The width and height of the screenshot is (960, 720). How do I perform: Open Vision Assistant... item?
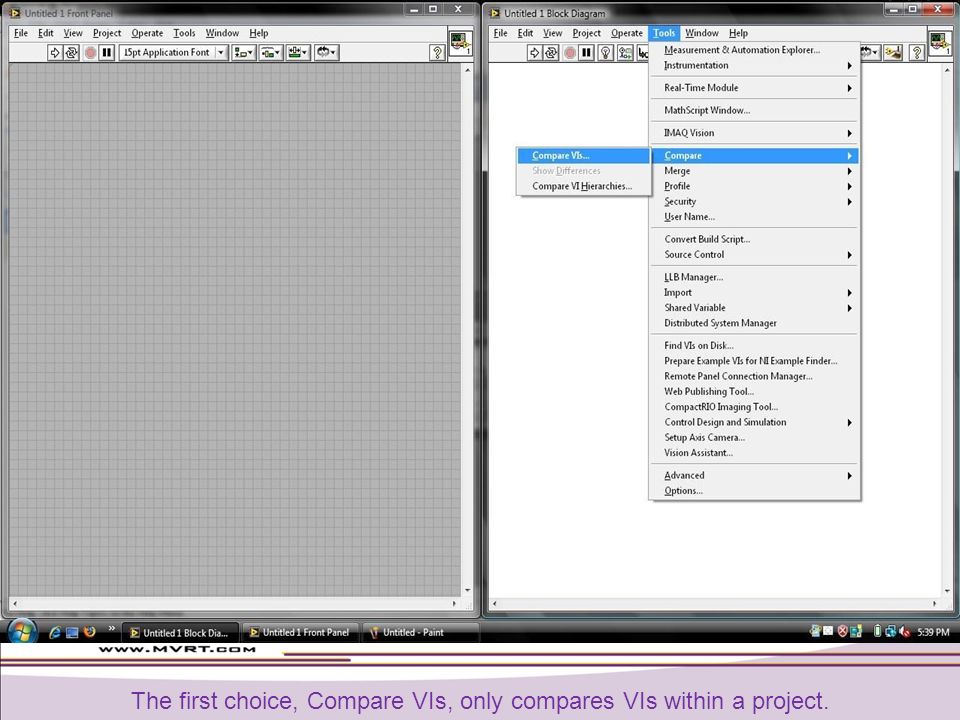tap(754, 453)
